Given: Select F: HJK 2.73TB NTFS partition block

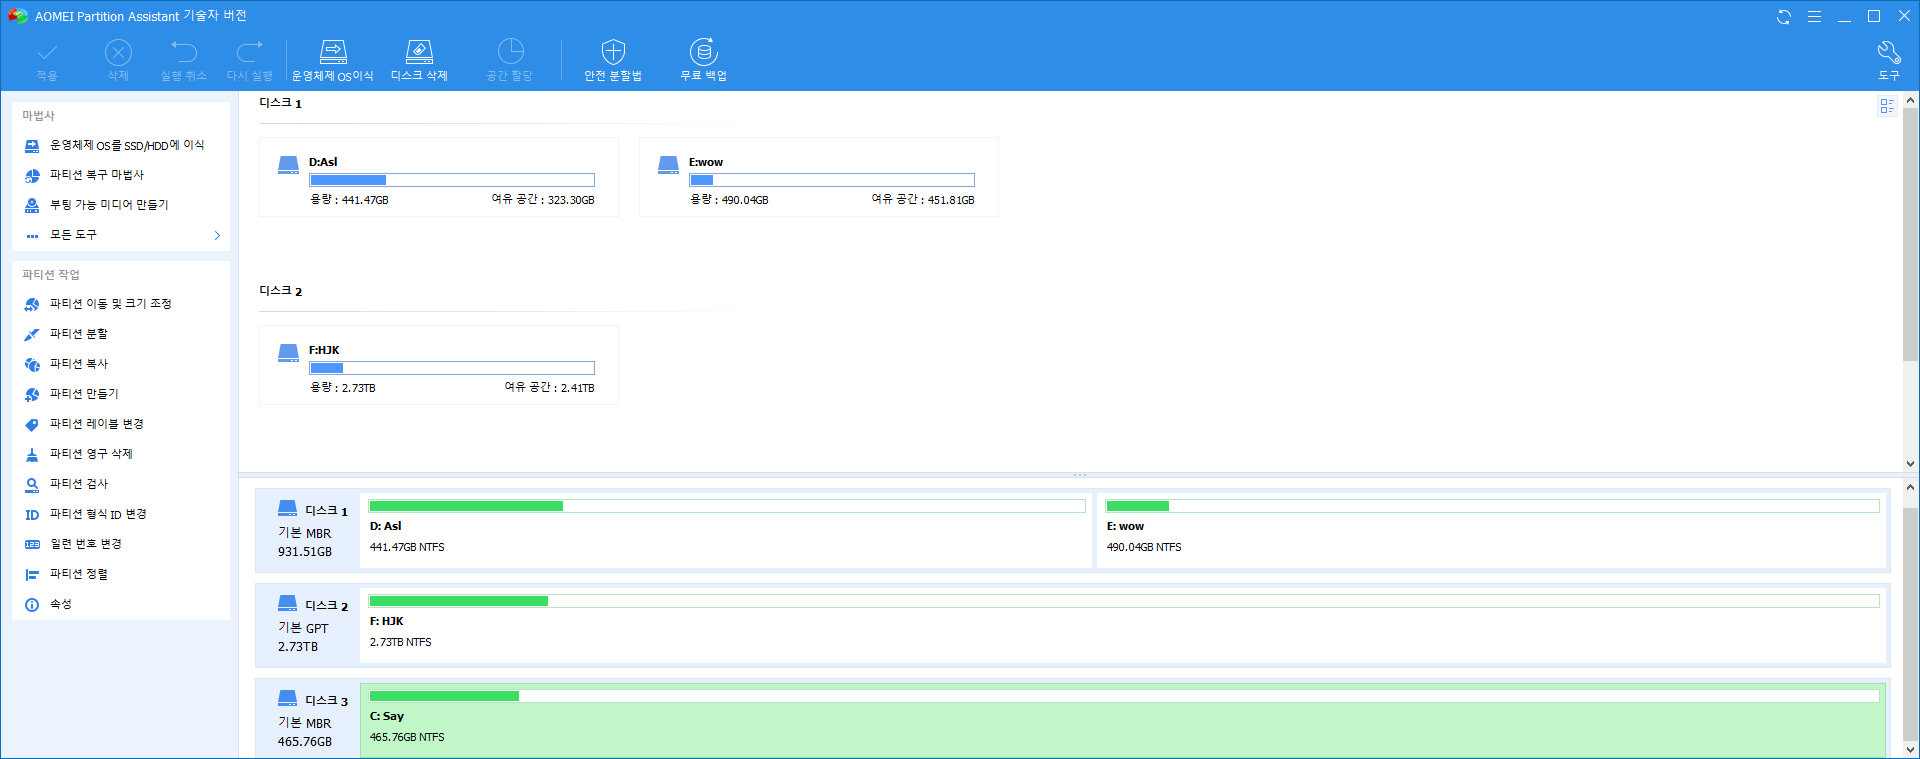Looking at the screenshot, I should (1124, 625).
